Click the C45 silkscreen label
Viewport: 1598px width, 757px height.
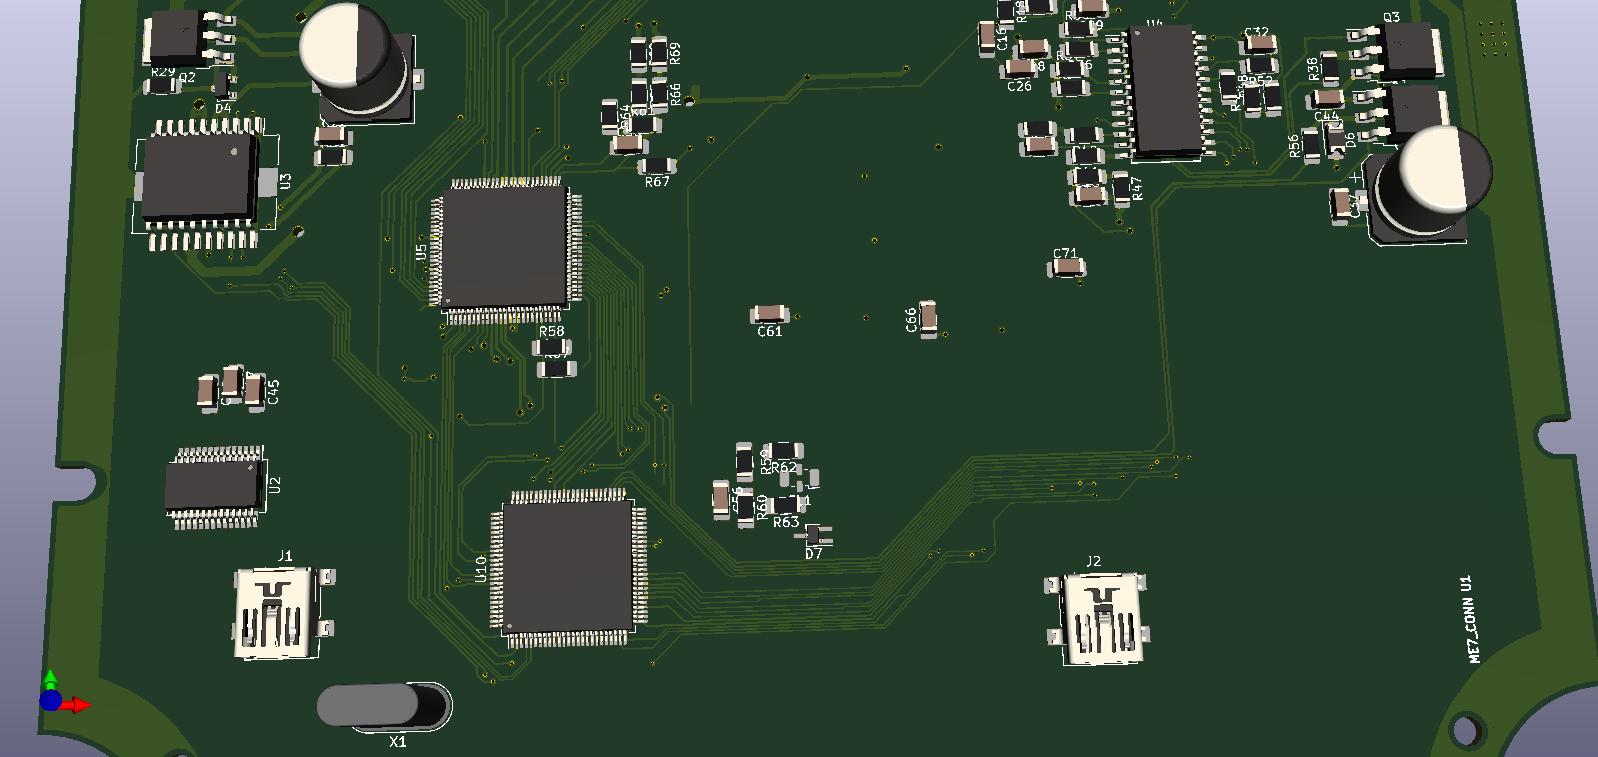274,392
